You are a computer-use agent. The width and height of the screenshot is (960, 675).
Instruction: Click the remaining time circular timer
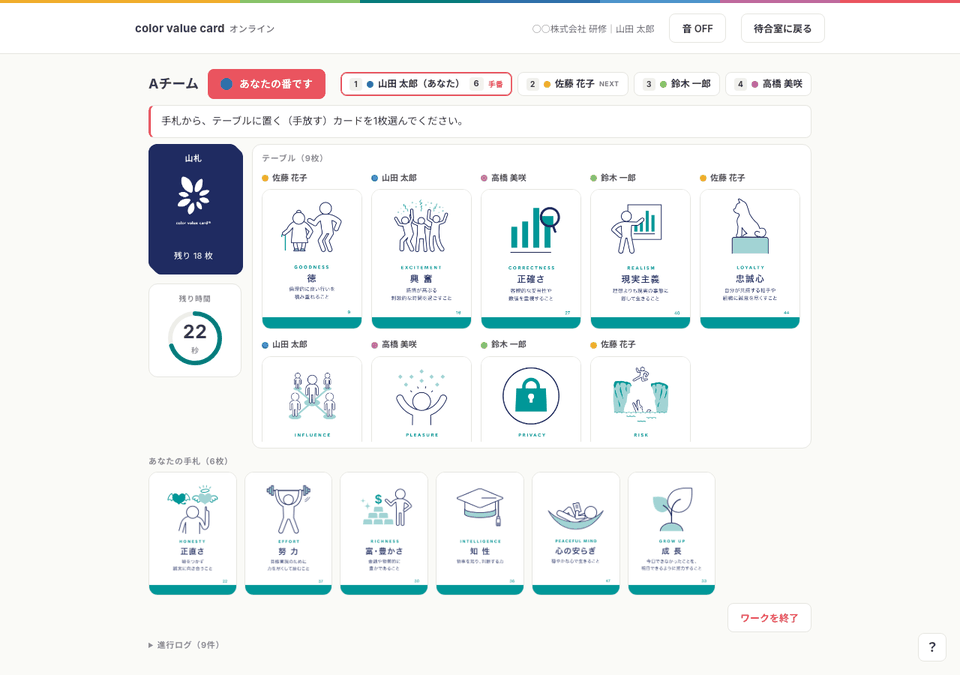click(x=195, y=338)
